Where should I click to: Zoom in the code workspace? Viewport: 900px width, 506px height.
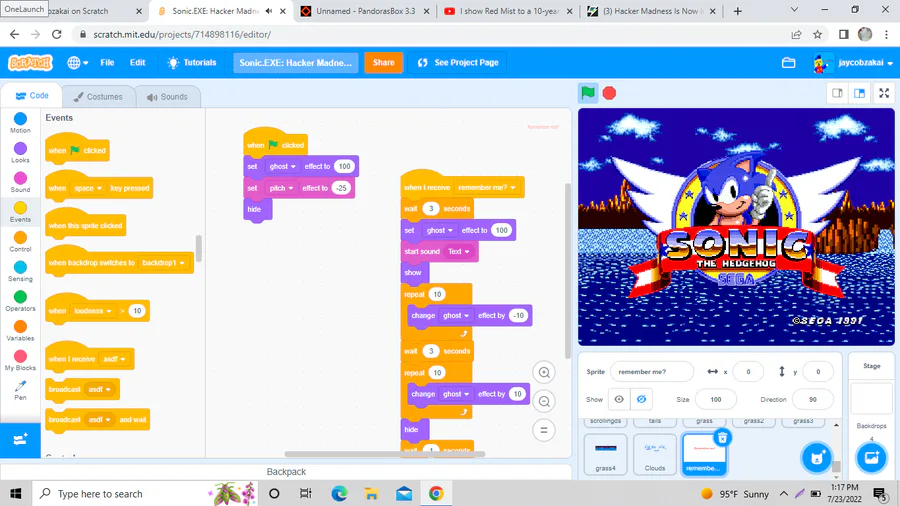(544, 372)
